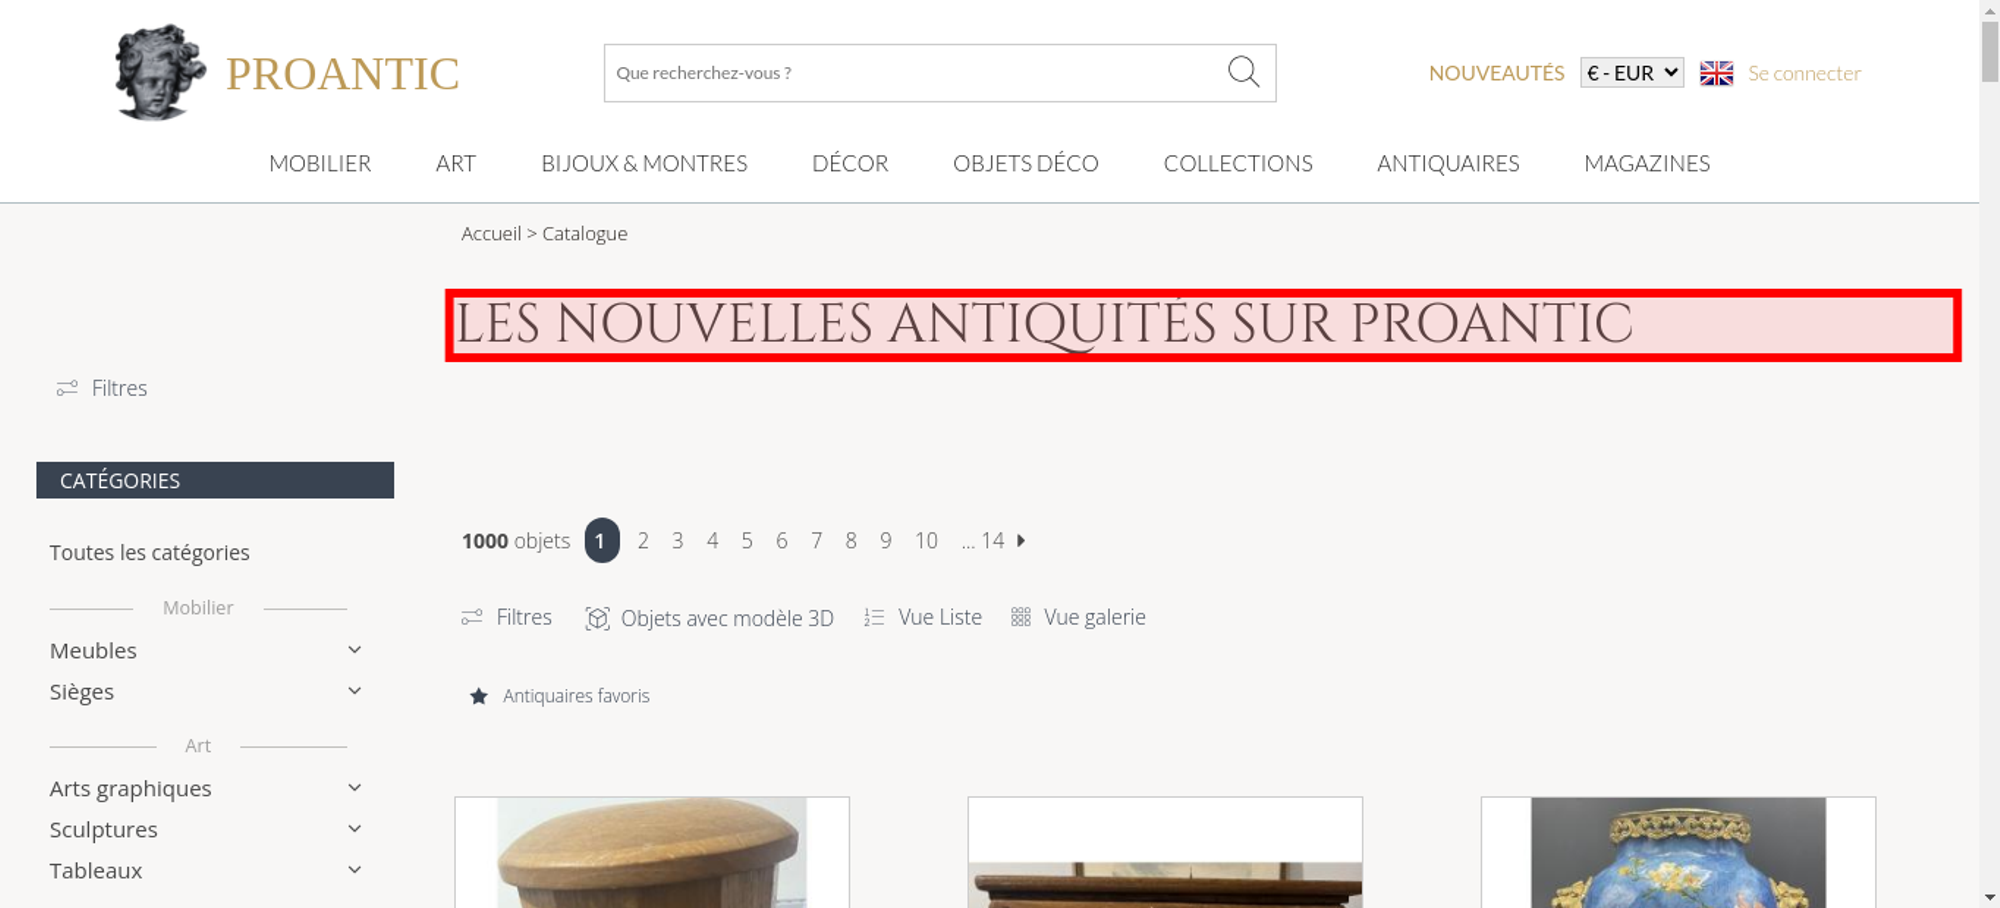
Task: Go to results page 5
Action: point(747,541)
